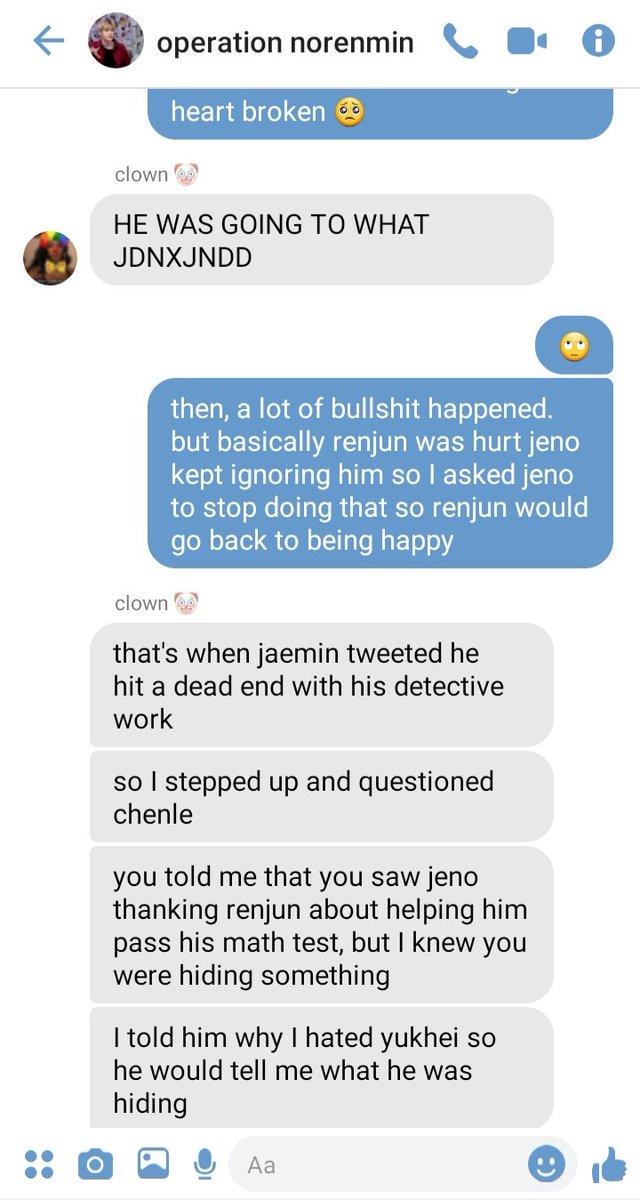
Task: Tap the back arrow icon
Action: (48, 41)
